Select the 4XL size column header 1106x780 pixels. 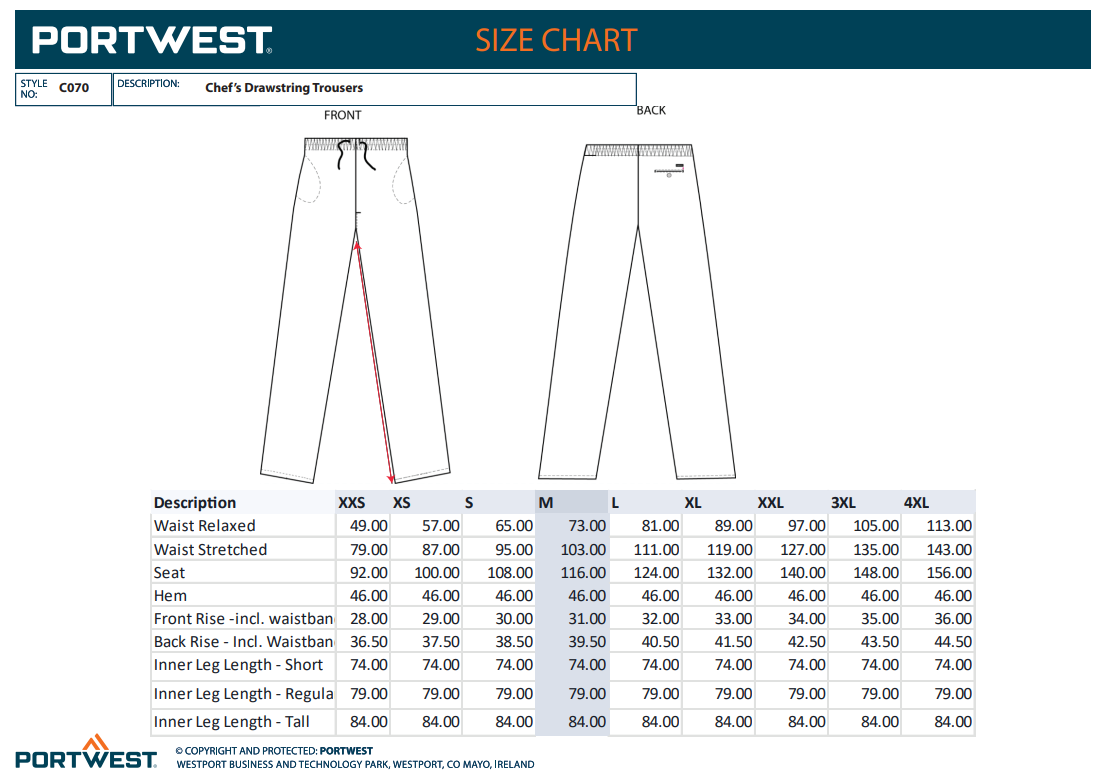pyautogui.click(x=916, y=503)
